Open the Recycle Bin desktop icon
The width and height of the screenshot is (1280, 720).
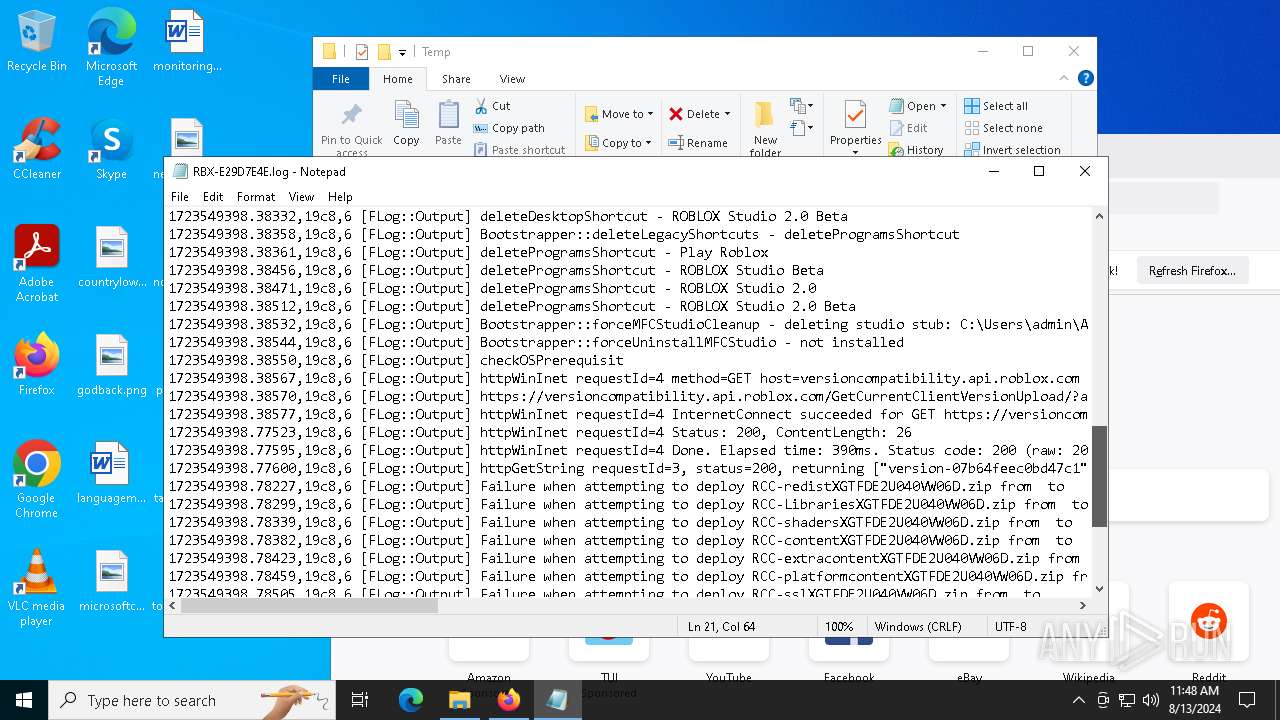pos(37,42)
